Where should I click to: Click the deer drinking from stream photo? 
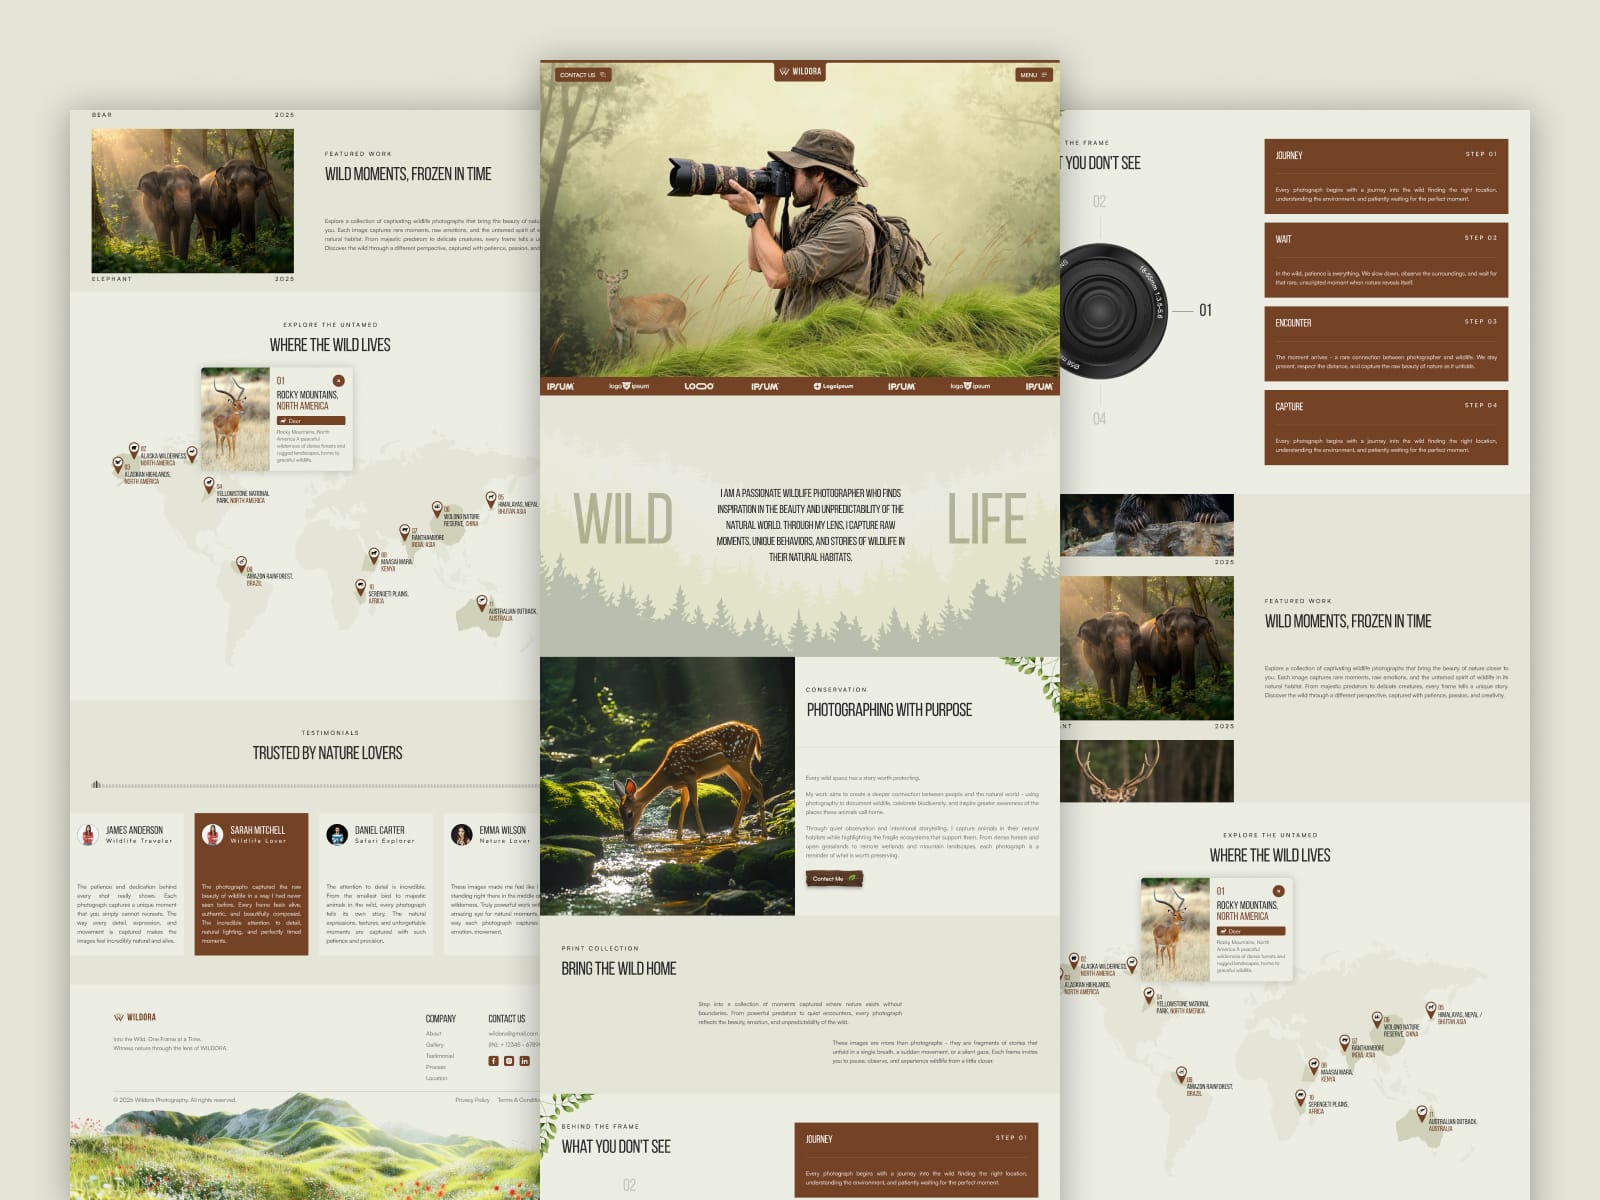pyautogui.click(x=667, y=786)
